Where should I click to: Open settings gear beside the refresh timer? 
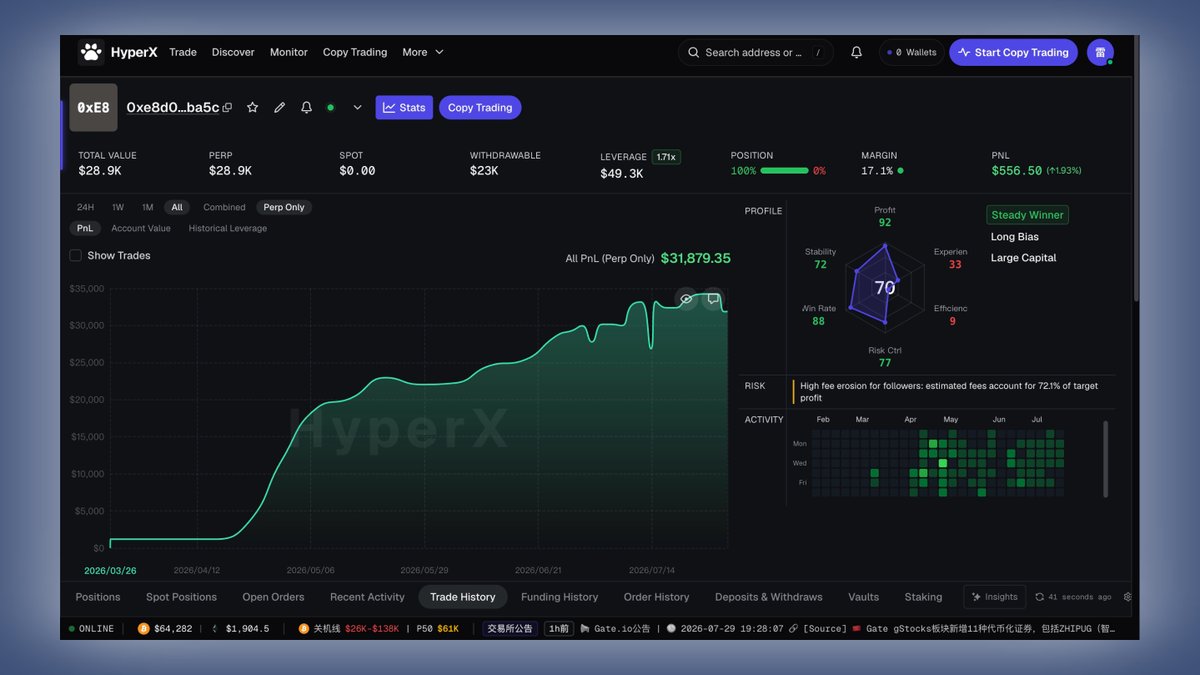point(1128,597)
